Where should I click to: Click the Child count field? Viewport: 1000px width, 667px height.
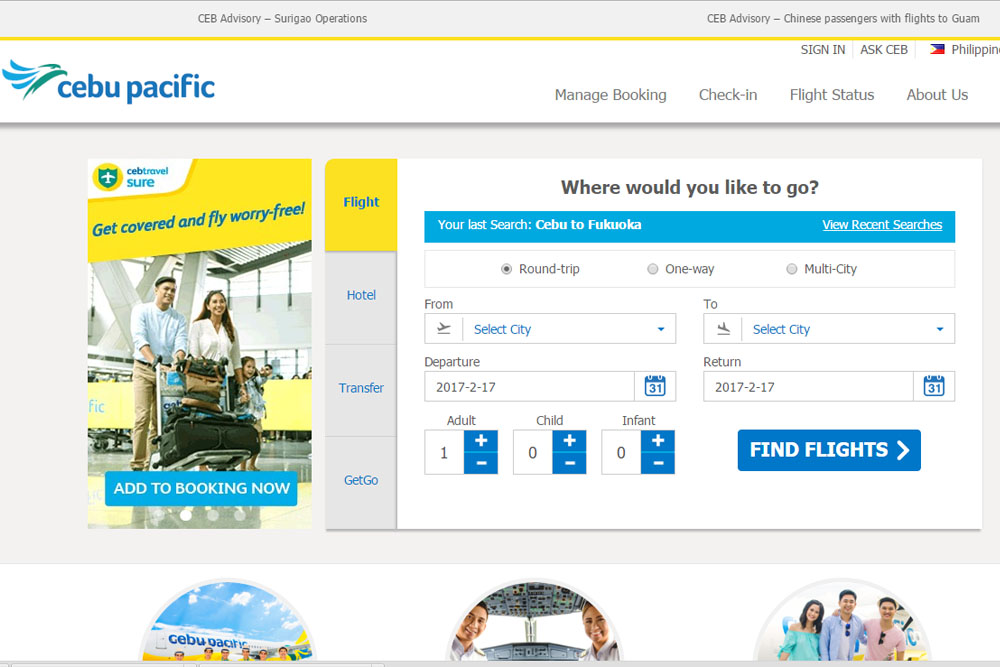533,453
